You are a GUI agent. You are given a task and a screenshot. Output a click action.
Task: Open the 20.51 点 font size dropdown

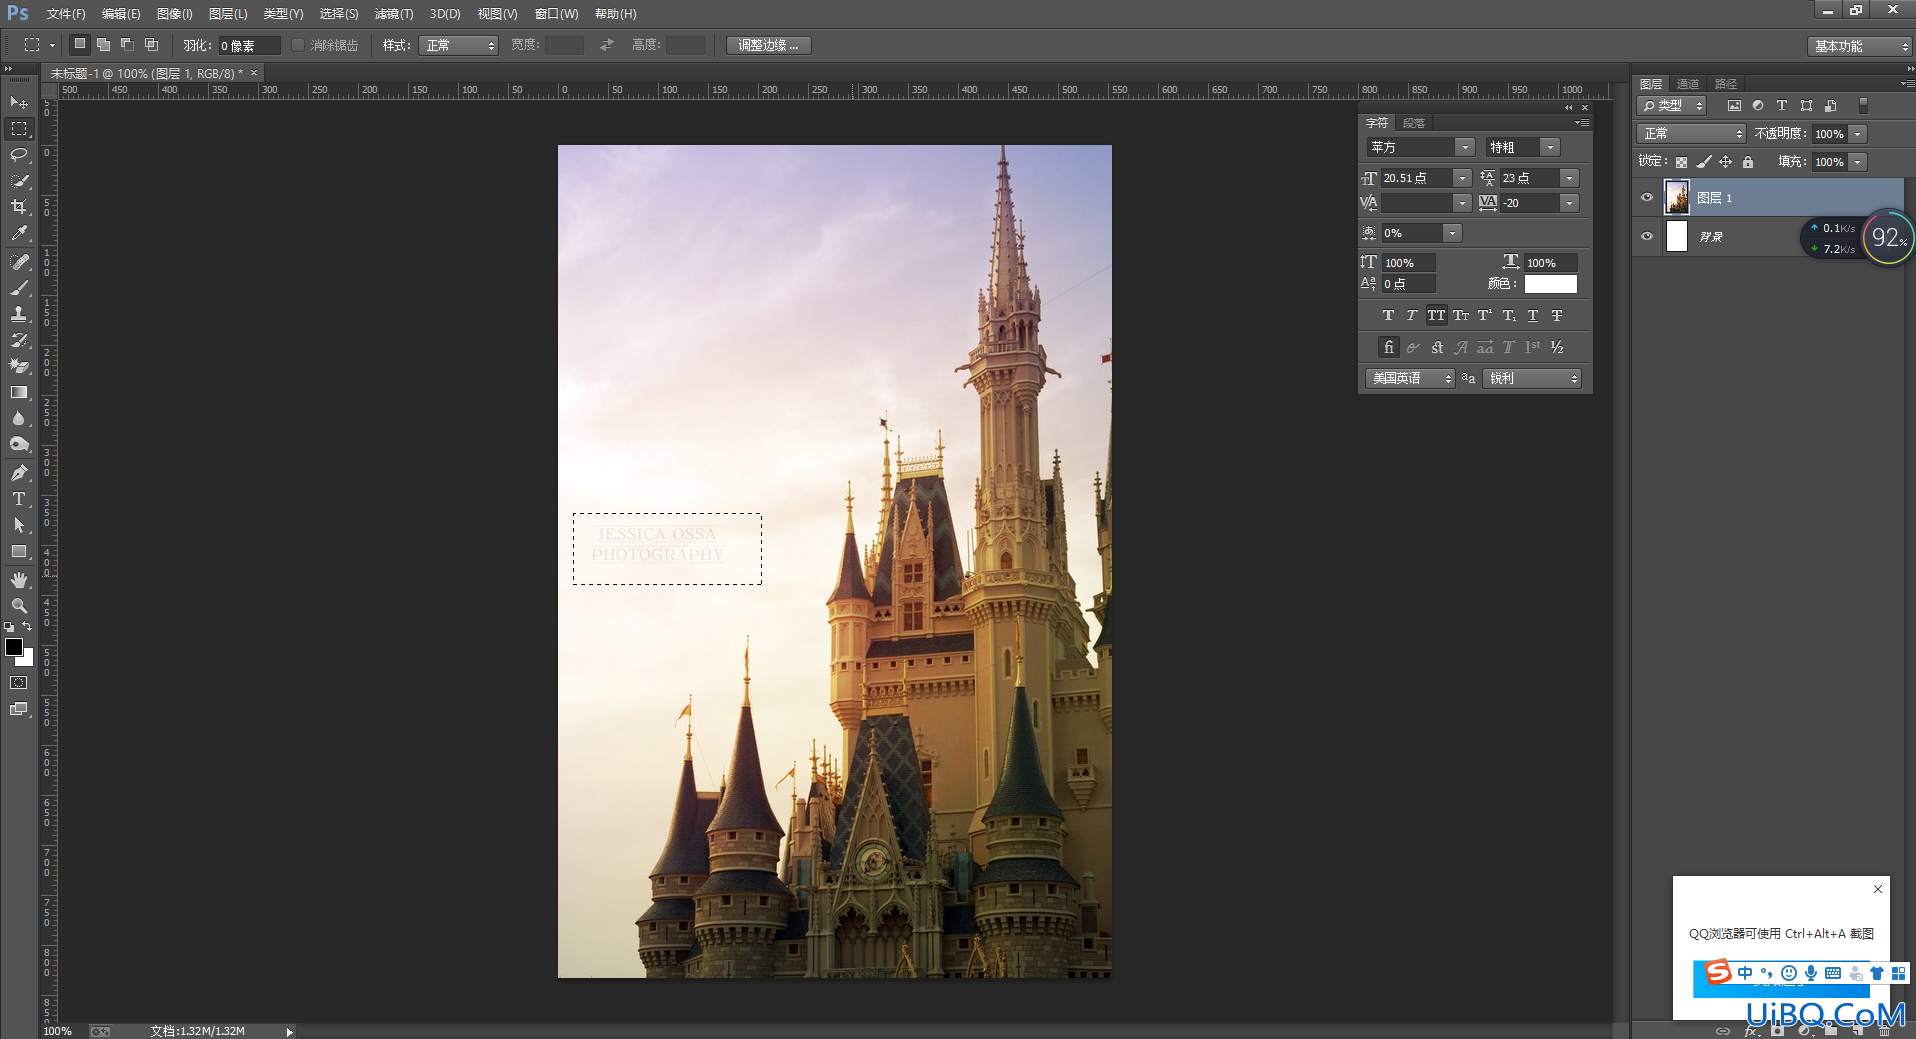(1462, 178)
